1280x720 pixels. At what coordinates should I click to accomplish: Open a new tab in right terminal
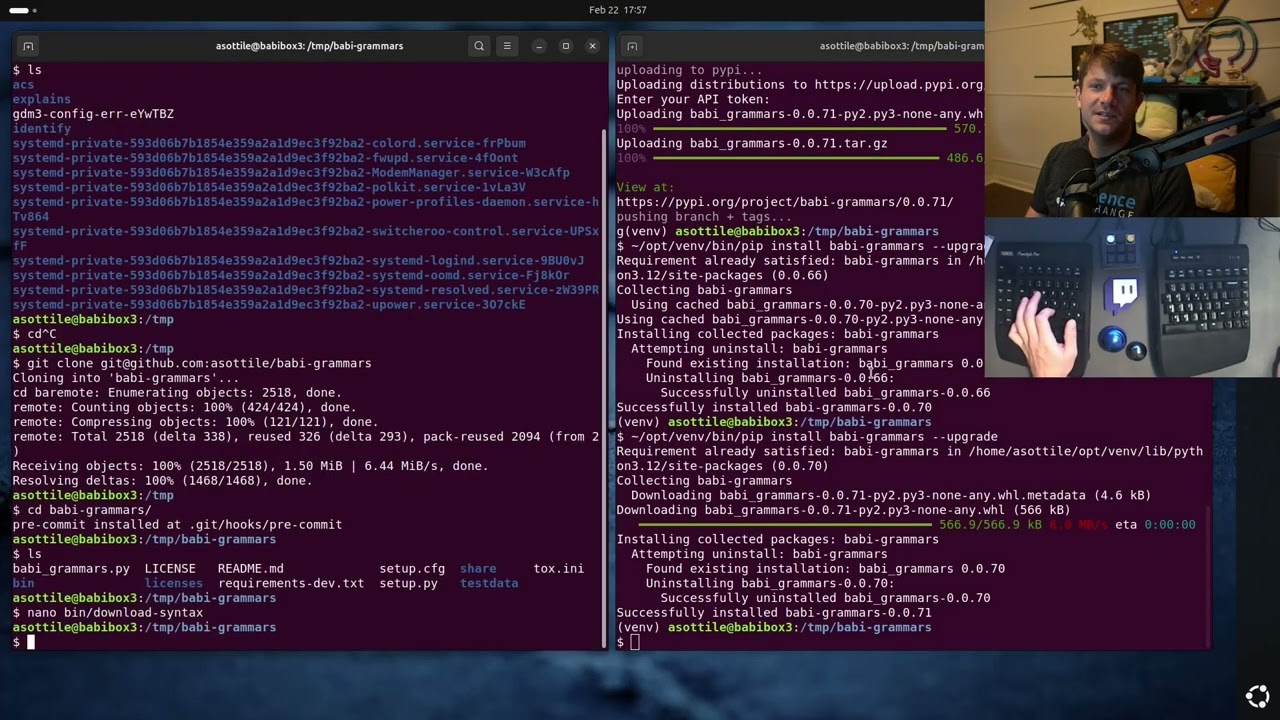632,46
